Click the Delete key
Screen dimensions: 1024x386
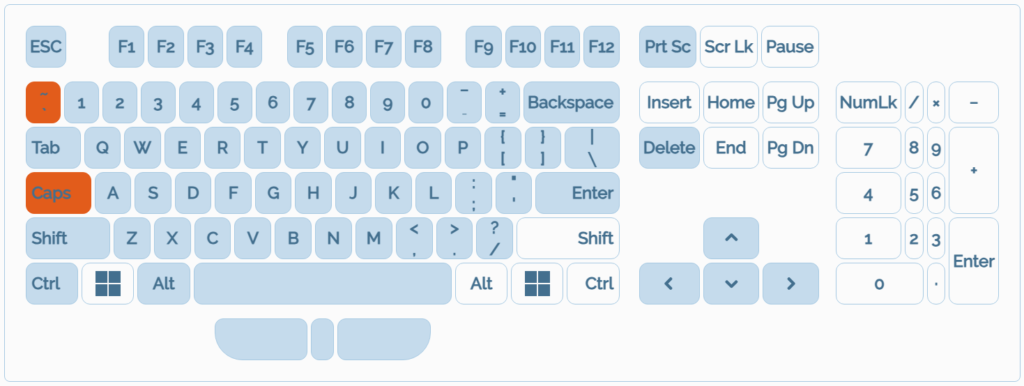click(669, 148)
